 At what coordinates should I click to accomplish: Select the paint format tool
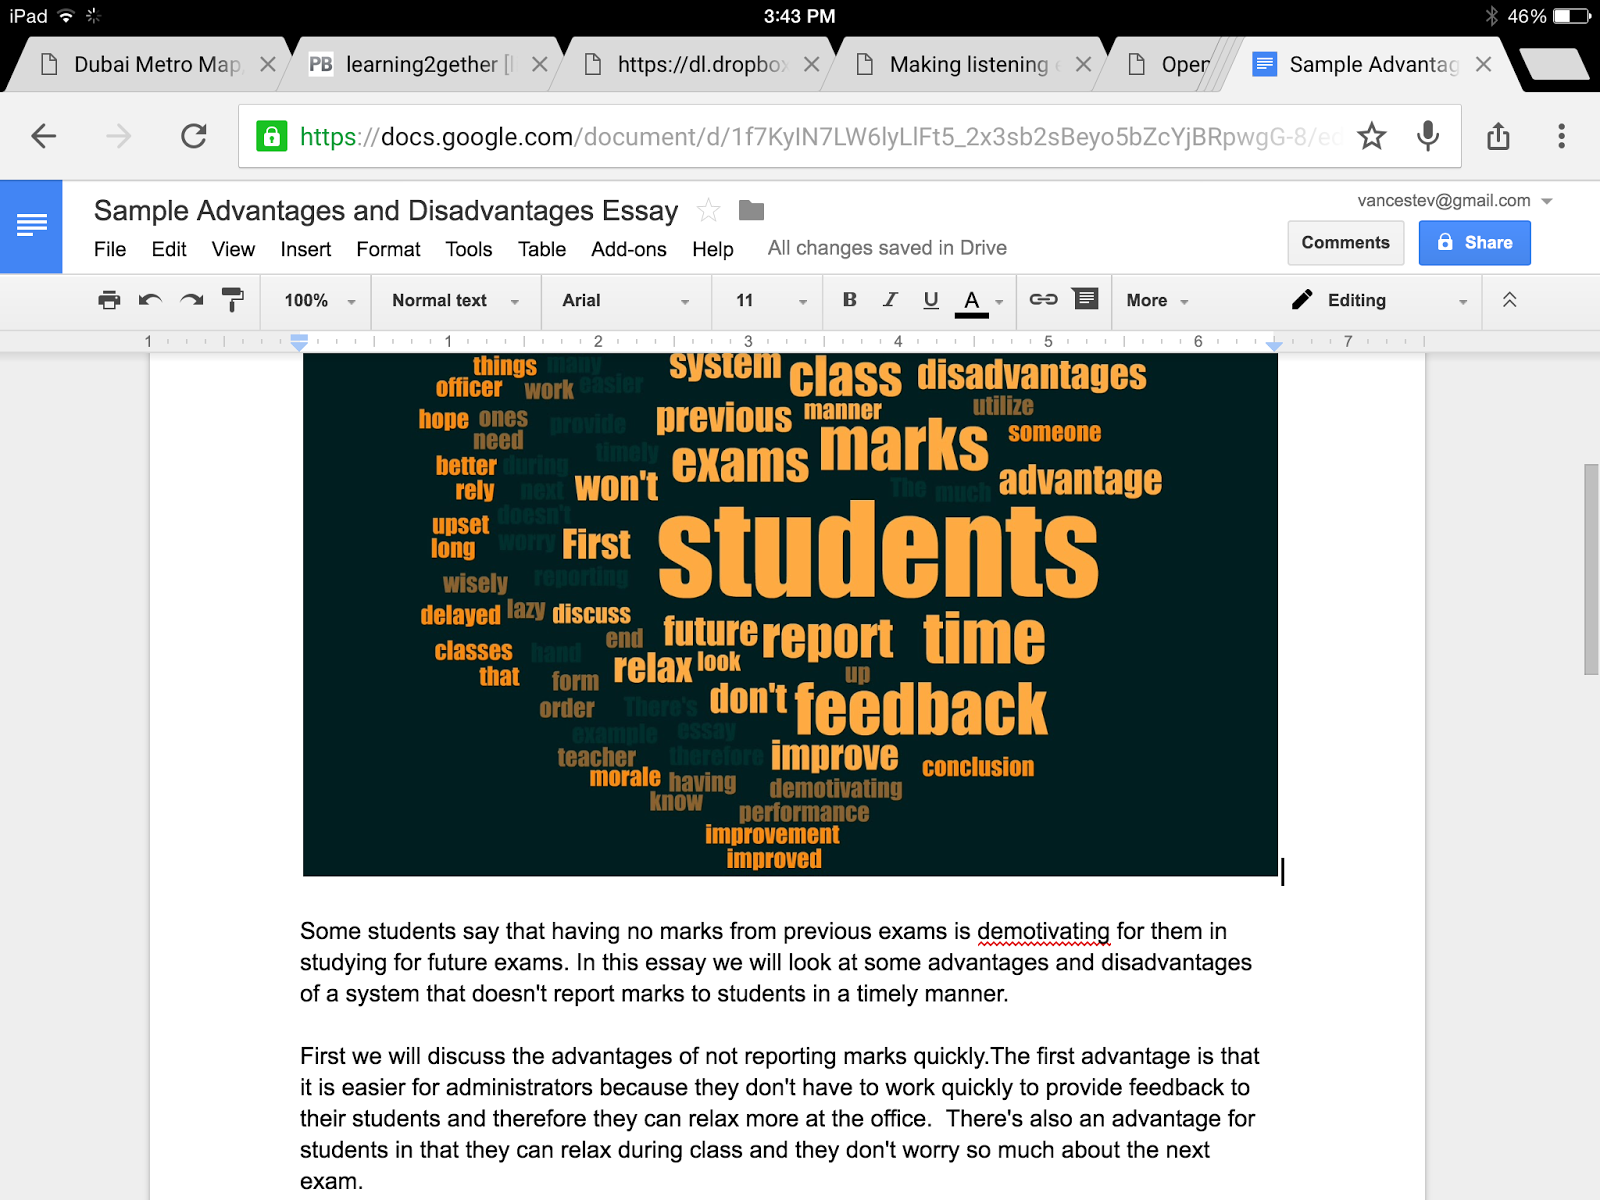click(x=232, y=300)
